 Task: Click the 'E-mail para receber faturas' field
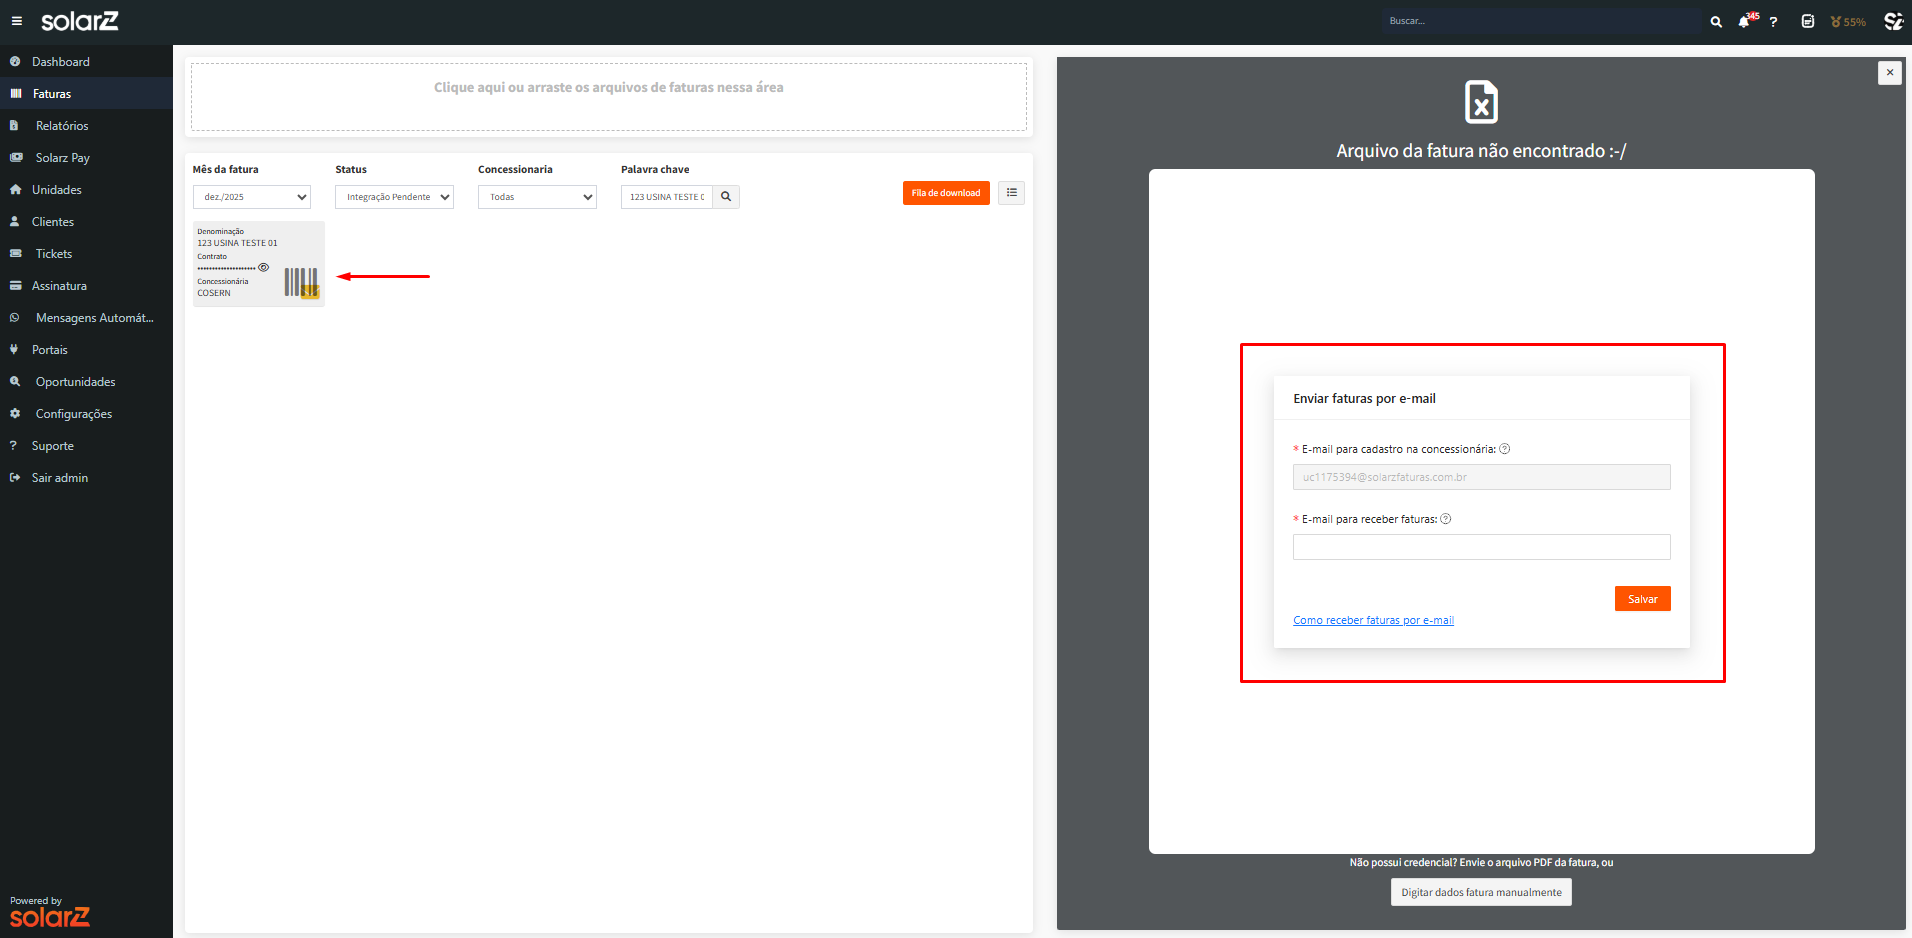click(x=1481, y=547)
